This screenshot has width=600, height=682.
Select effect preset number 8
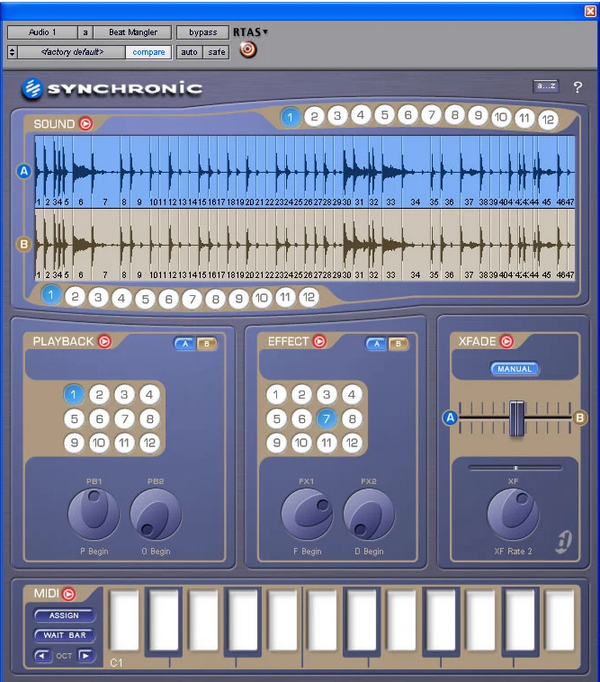pos(352,419)
